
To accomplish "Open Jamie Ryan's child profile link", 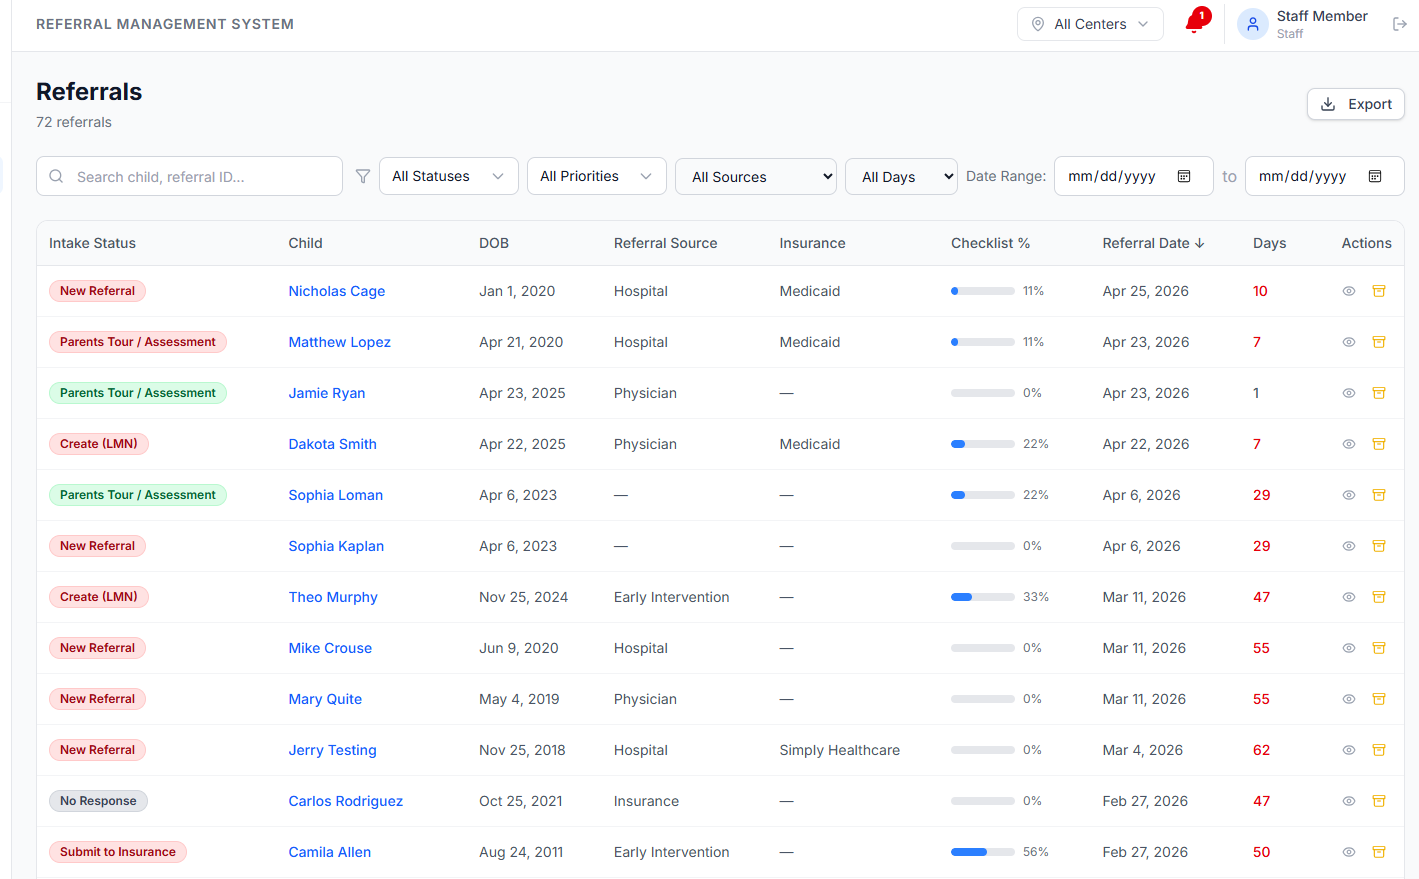I will click(x=327, y=393).
